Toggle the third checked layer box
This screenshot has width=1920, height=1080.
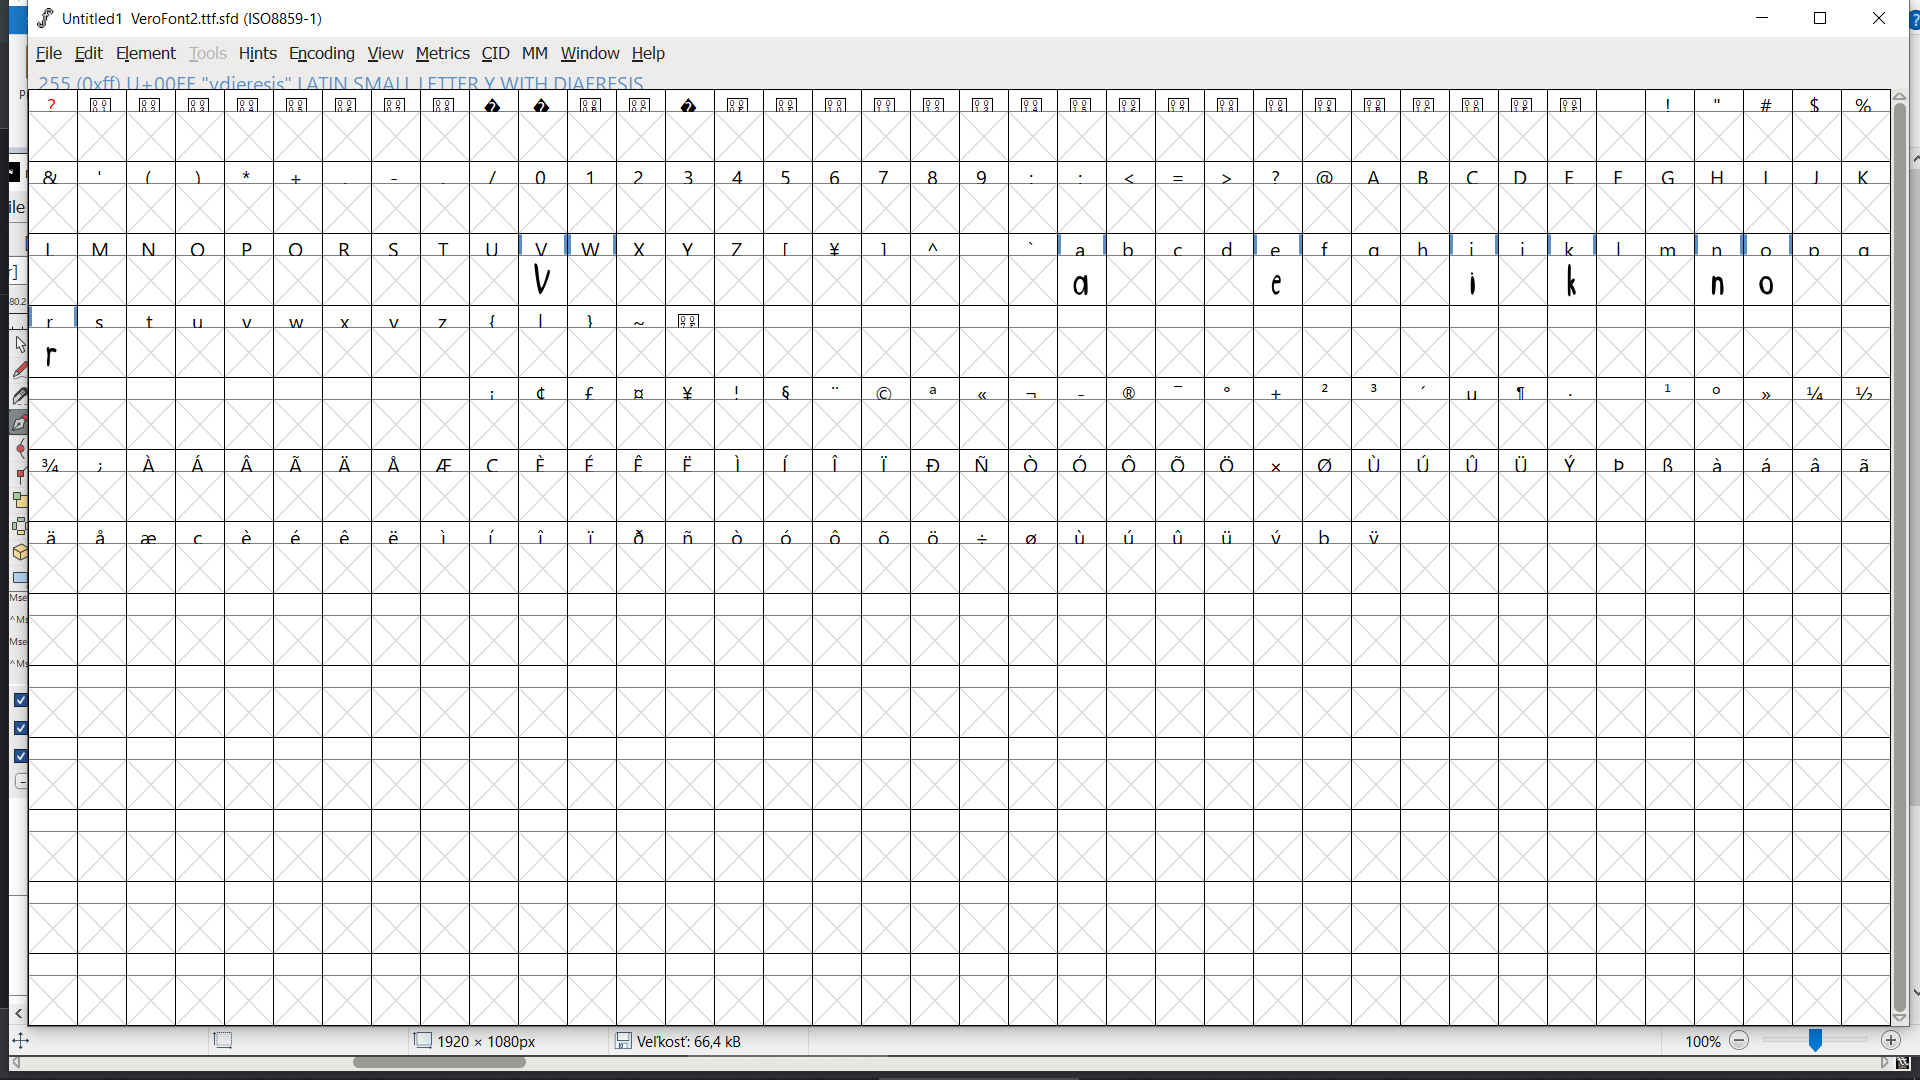coord(20,756)
